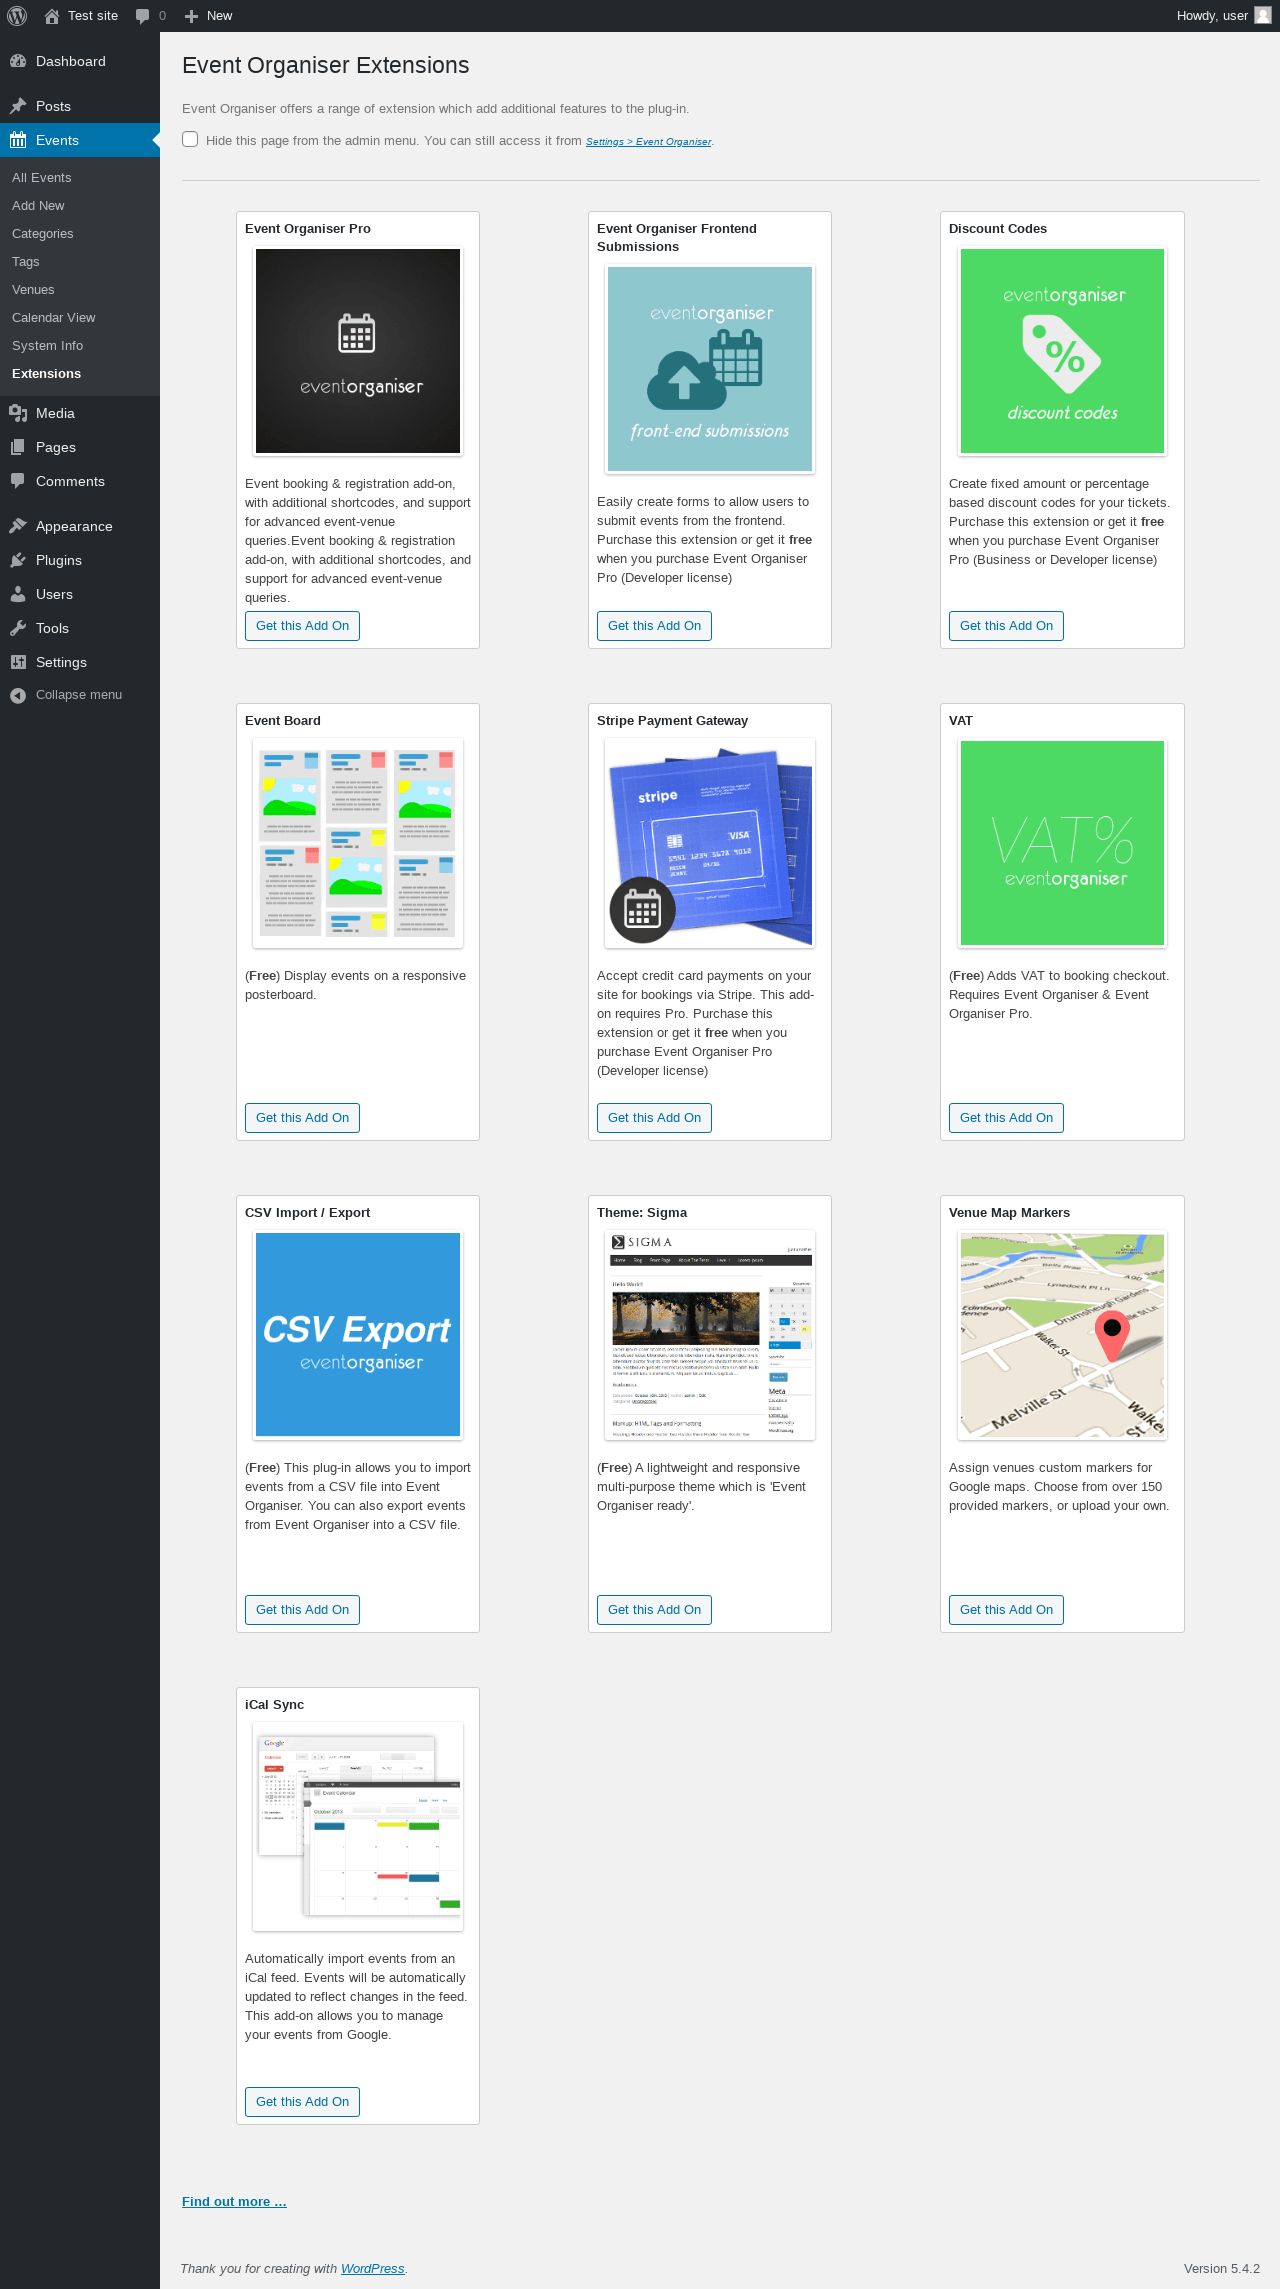This screenshot has width=1280, height=2289.
Task: Get the Discount Codes add-on
Action: [1006, 626]
